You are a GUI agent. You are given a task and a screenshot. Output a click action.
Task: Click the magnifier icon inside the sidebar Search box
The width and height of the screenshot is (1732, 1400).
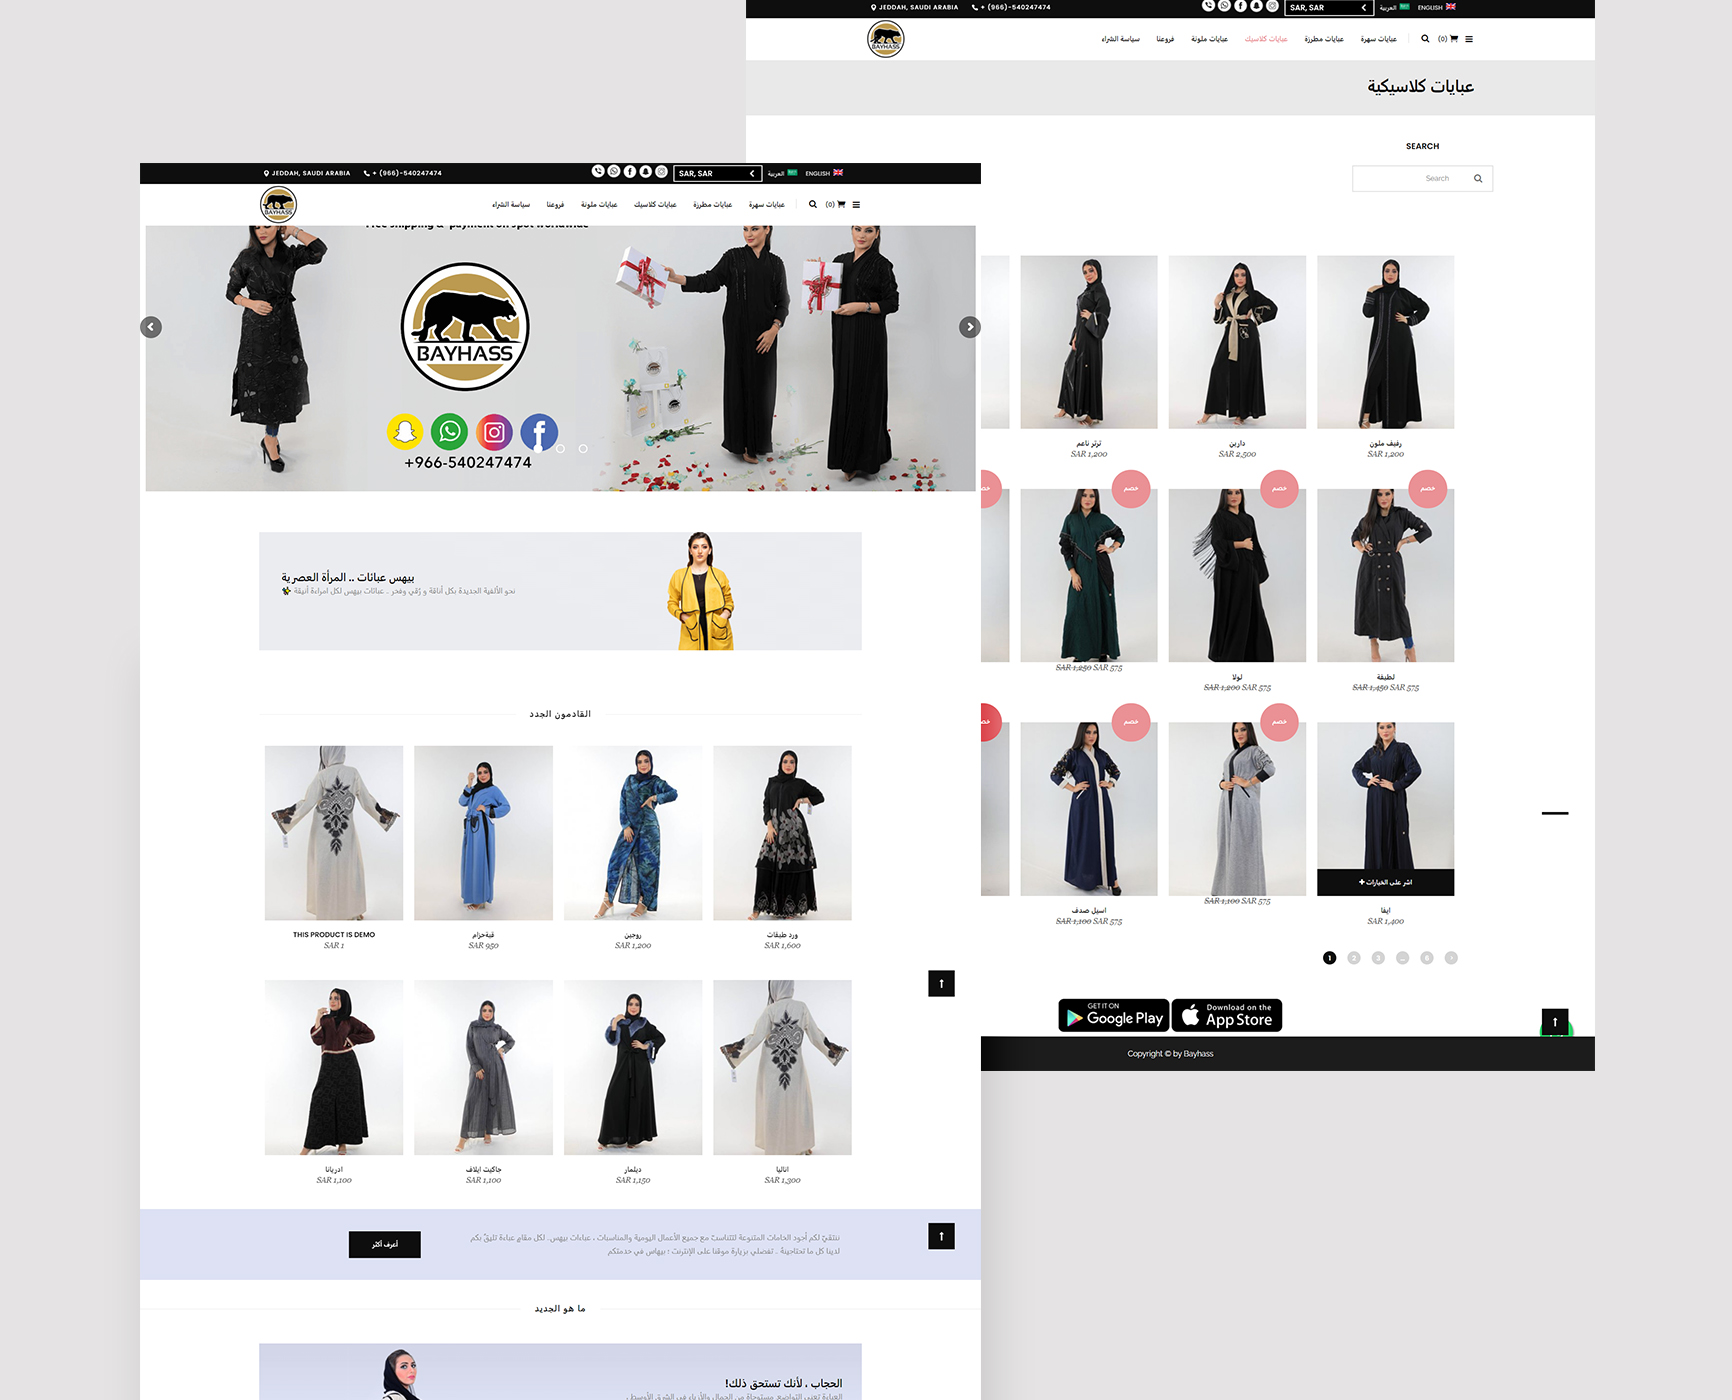click(1478, 179)
